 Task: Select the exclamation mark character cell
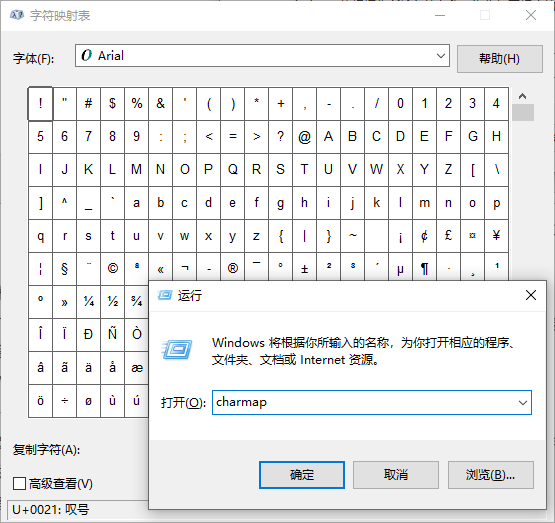(x=40, y=103)
